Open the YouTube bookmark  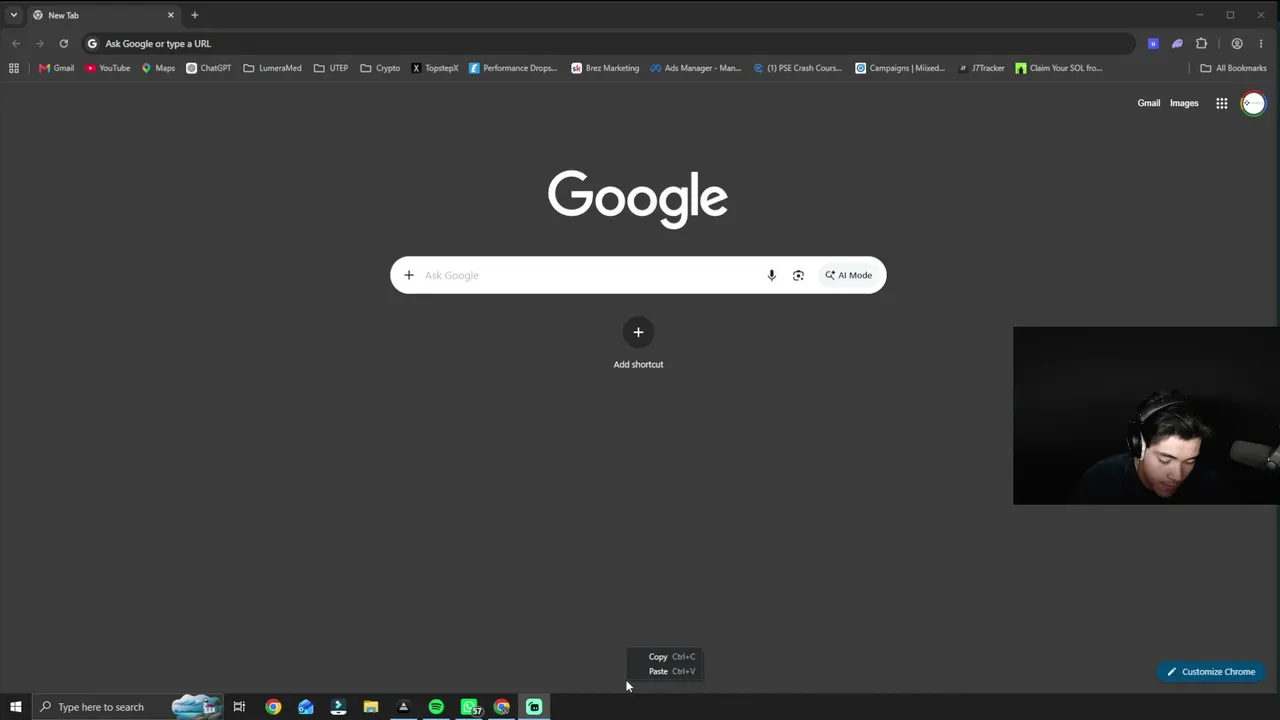click(108, 68)
